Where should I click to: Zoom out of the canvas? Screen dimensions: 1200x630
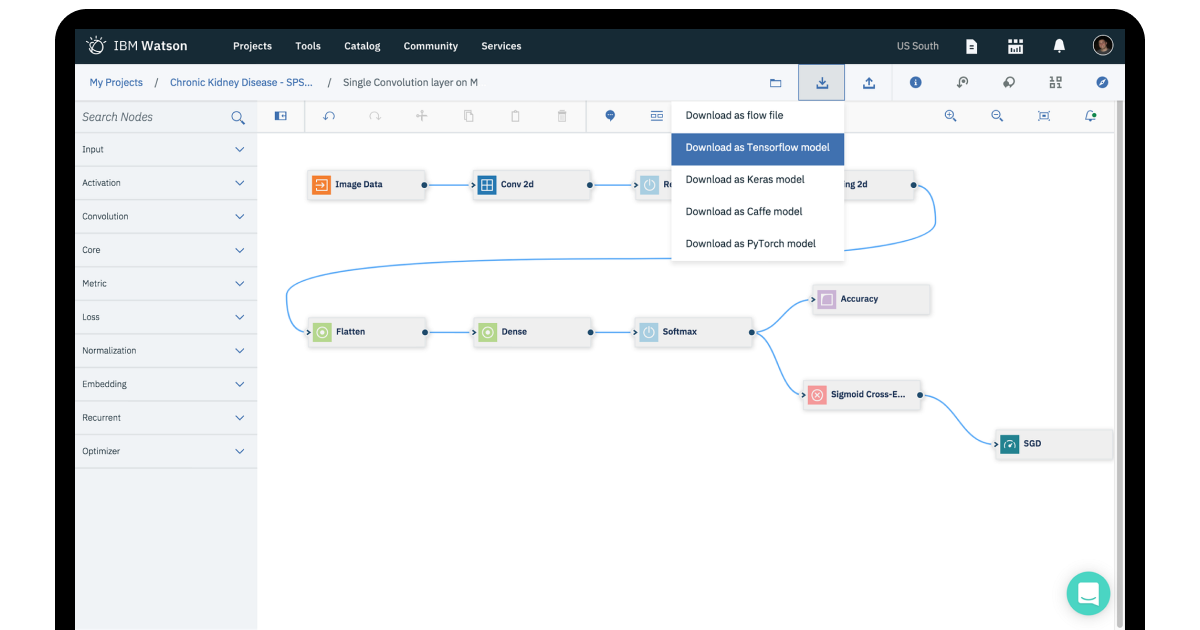click(996, 116)
